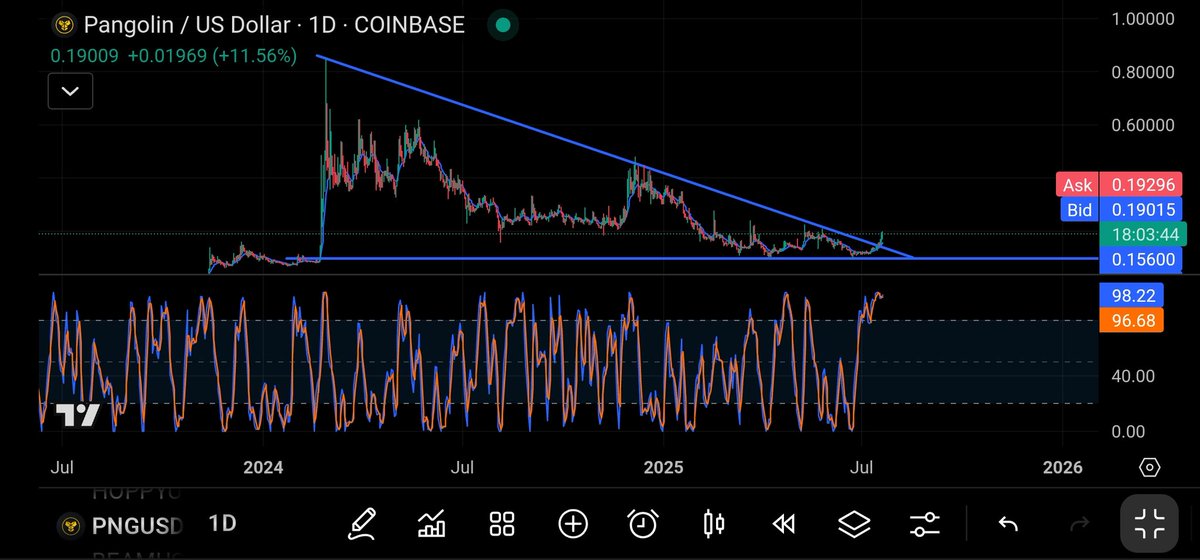Open the indicators chart icon

[432, 522]
